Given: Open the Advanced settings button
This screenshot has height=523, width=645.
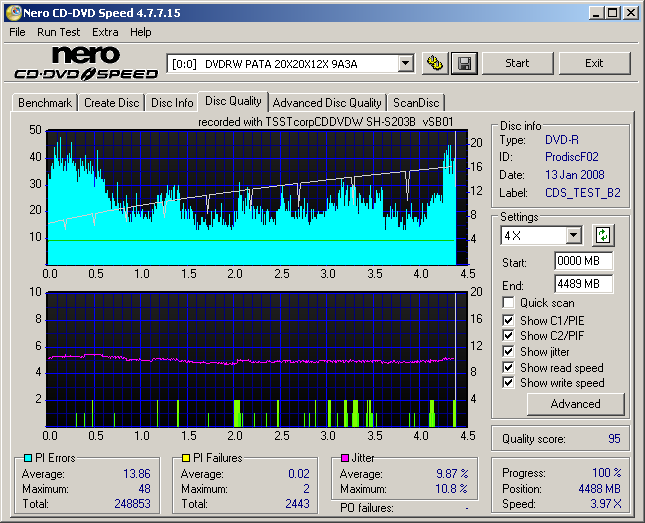Looking at the screenshot, I should (575, 404).
